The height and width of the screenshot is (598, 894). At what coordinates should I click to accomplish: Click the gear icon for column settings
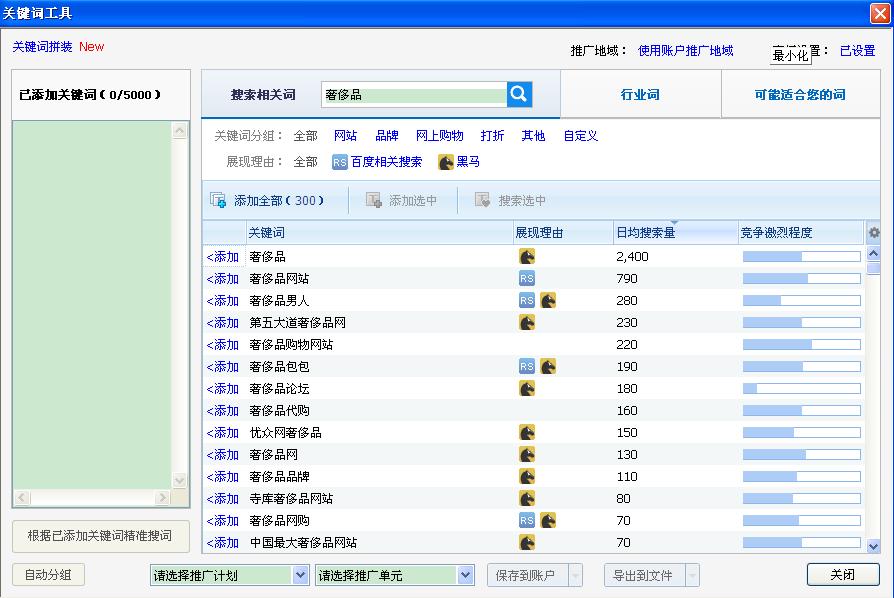[873, 233]
